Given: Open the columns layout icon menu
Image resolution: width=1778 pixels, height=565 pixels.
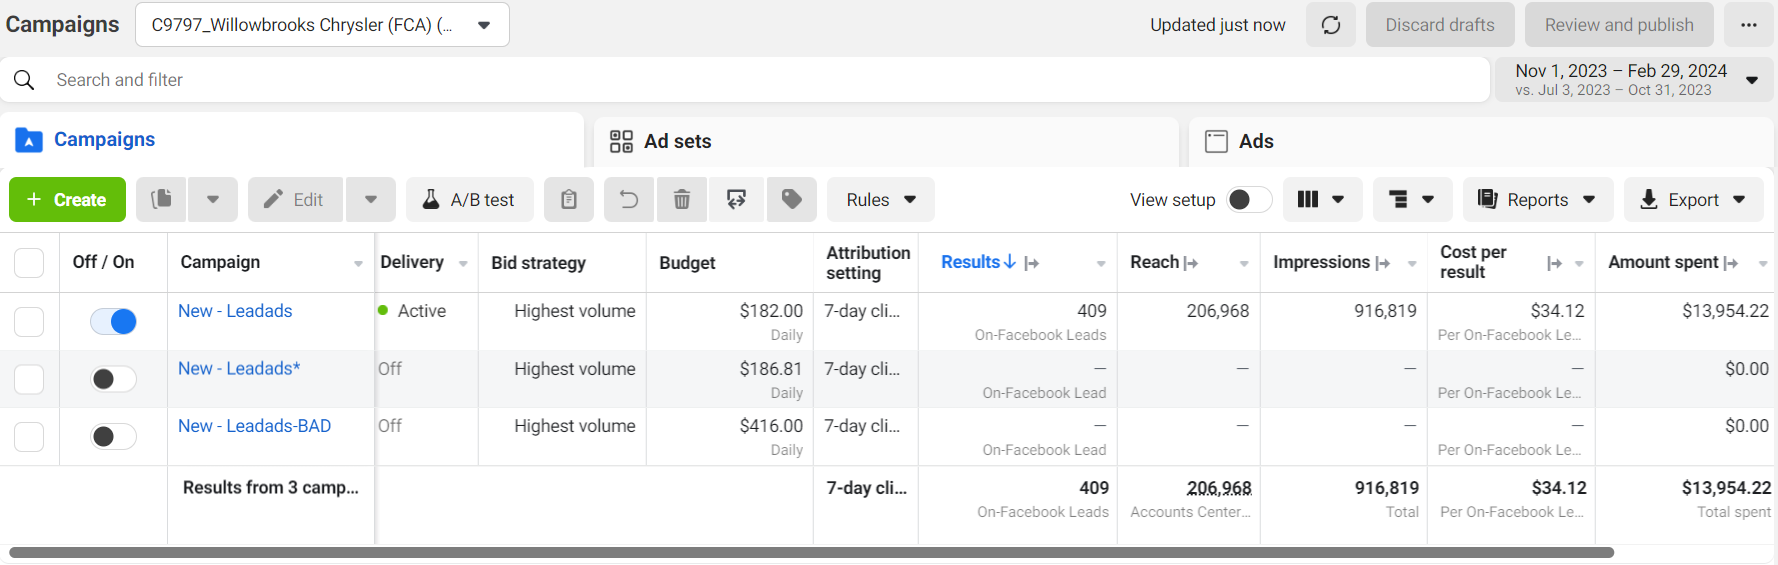Looking at the screenshot, I should tap(1320, 200).
